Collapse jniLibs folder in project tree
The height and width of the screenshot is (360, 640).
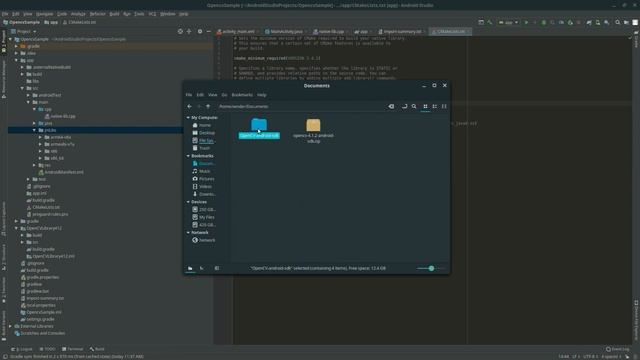coord(34,130)
